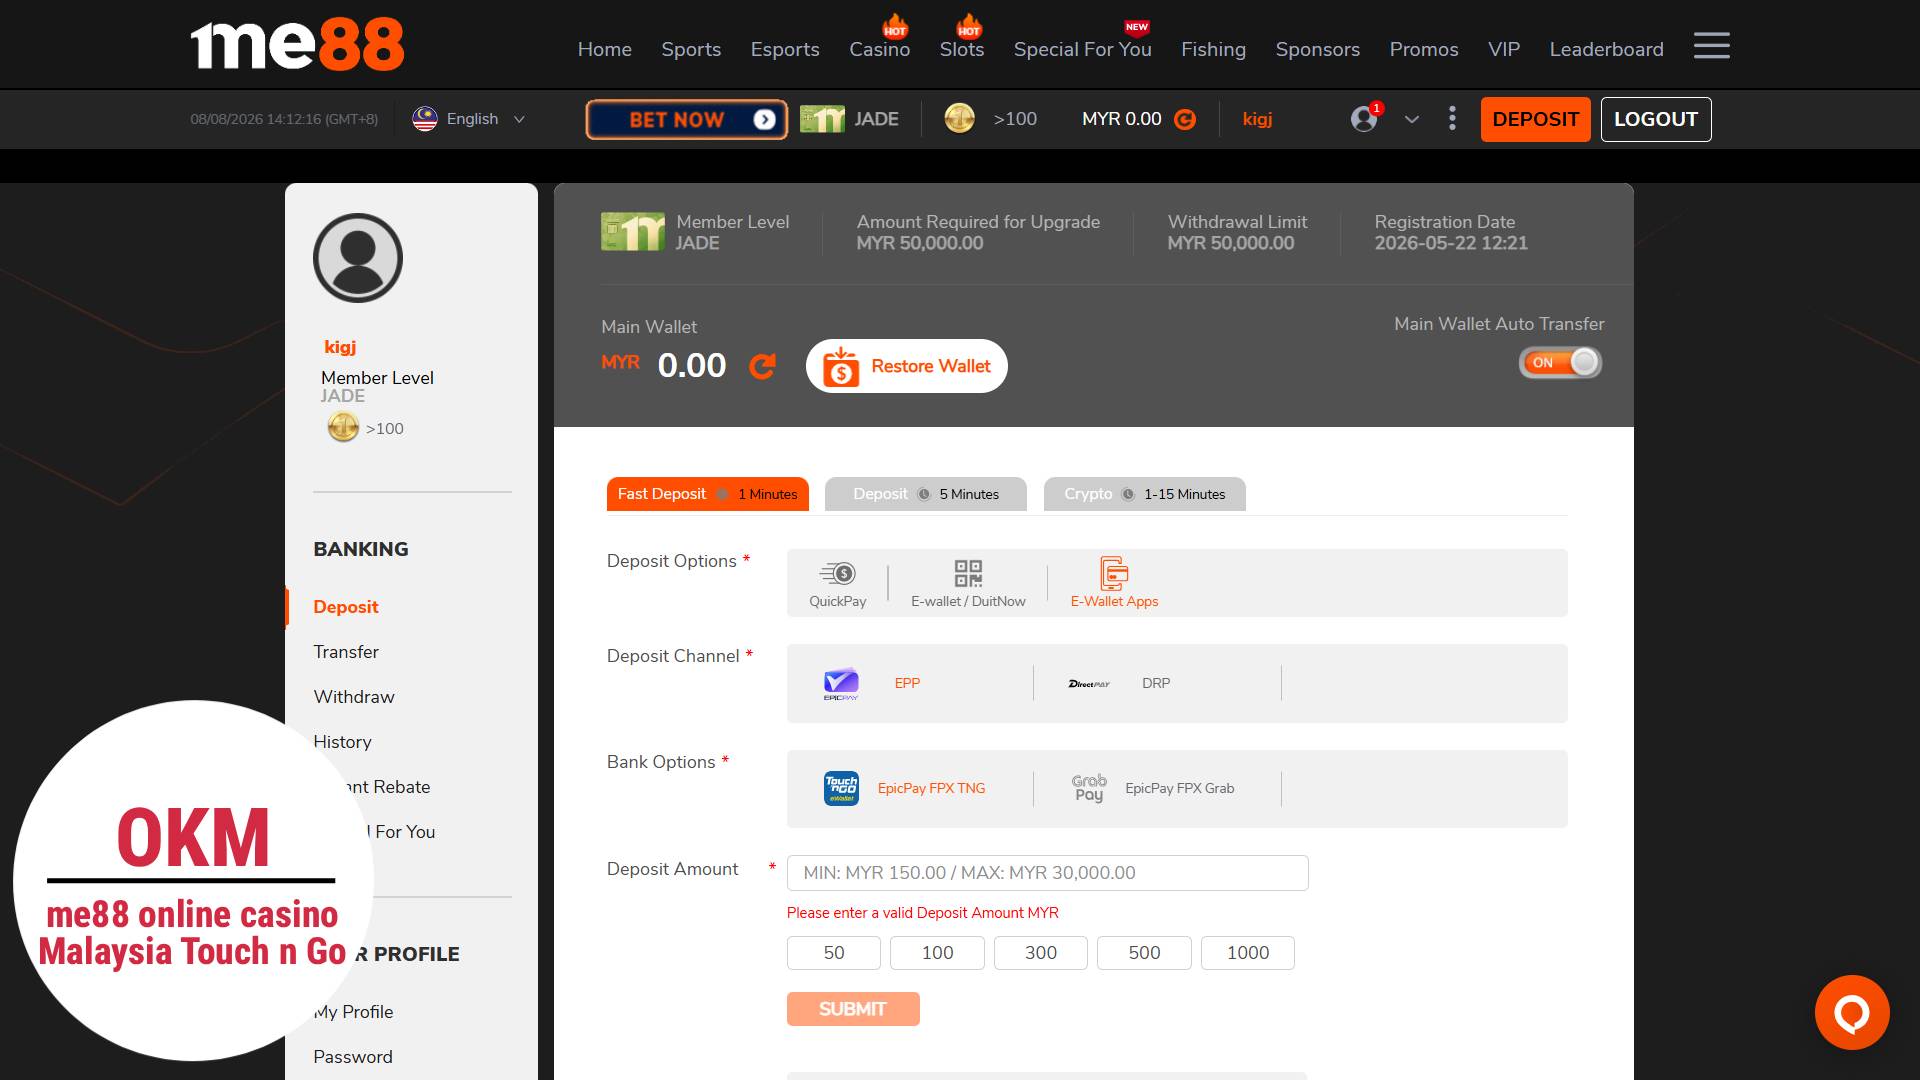The image size is (1920, 1080).
Task: Open the sidebar History link
Action: click(342, 742)
